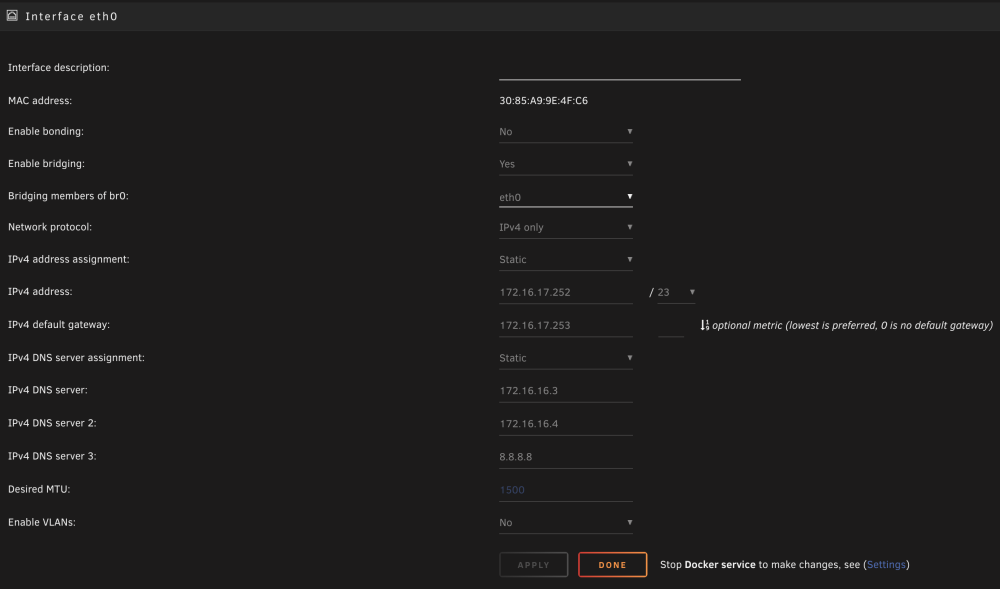1000x589 pixels.
Task: Click the Interface description label
Action: pos(59,68)
